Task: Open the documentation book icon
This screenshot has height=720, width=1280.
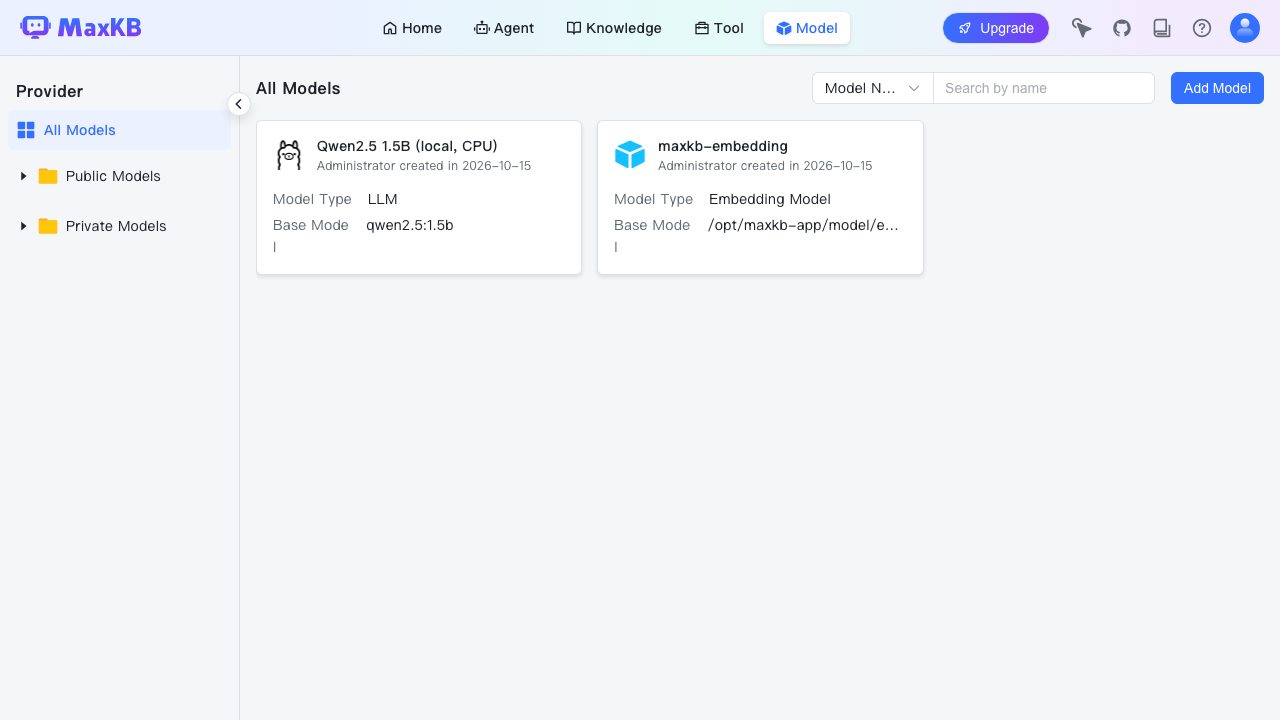Action: pyautogui.click(x=1162, y=28)
